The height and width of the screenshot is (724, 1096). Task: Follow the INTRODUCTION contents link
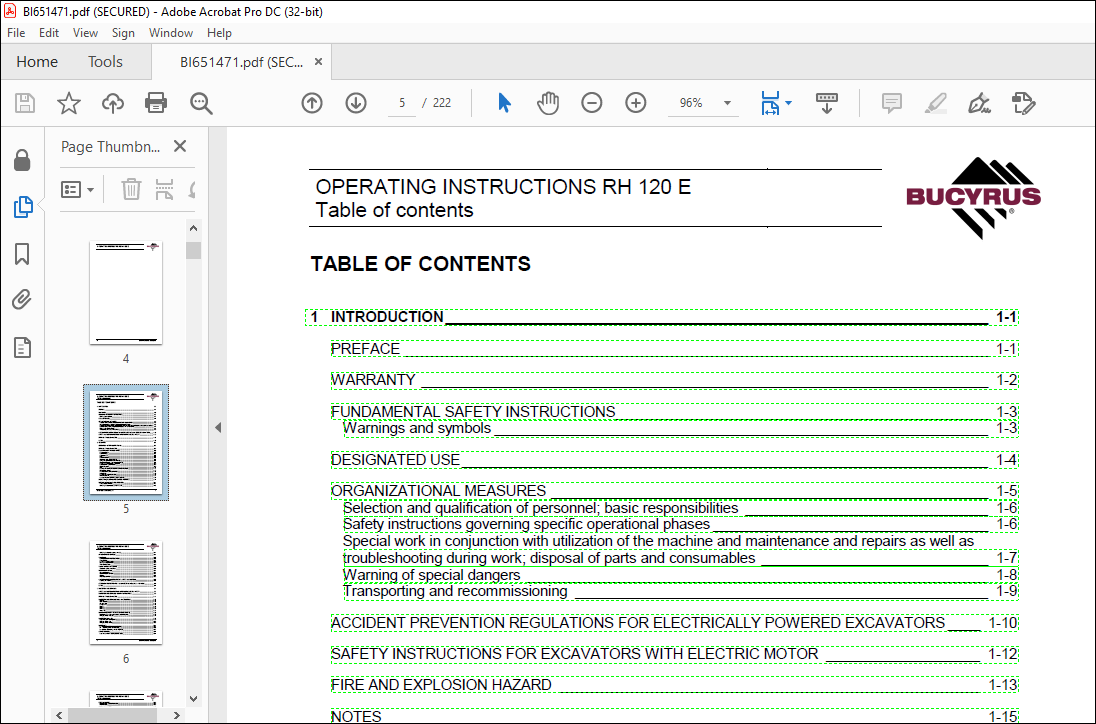tap(662, 317)
